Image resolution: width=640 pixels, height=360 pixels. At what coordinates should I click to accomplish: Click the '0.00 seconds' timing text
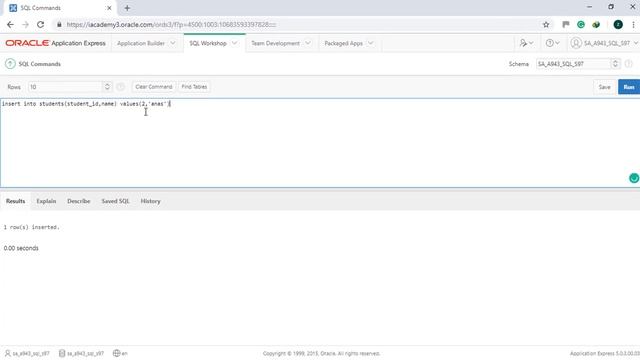(21, 248)
